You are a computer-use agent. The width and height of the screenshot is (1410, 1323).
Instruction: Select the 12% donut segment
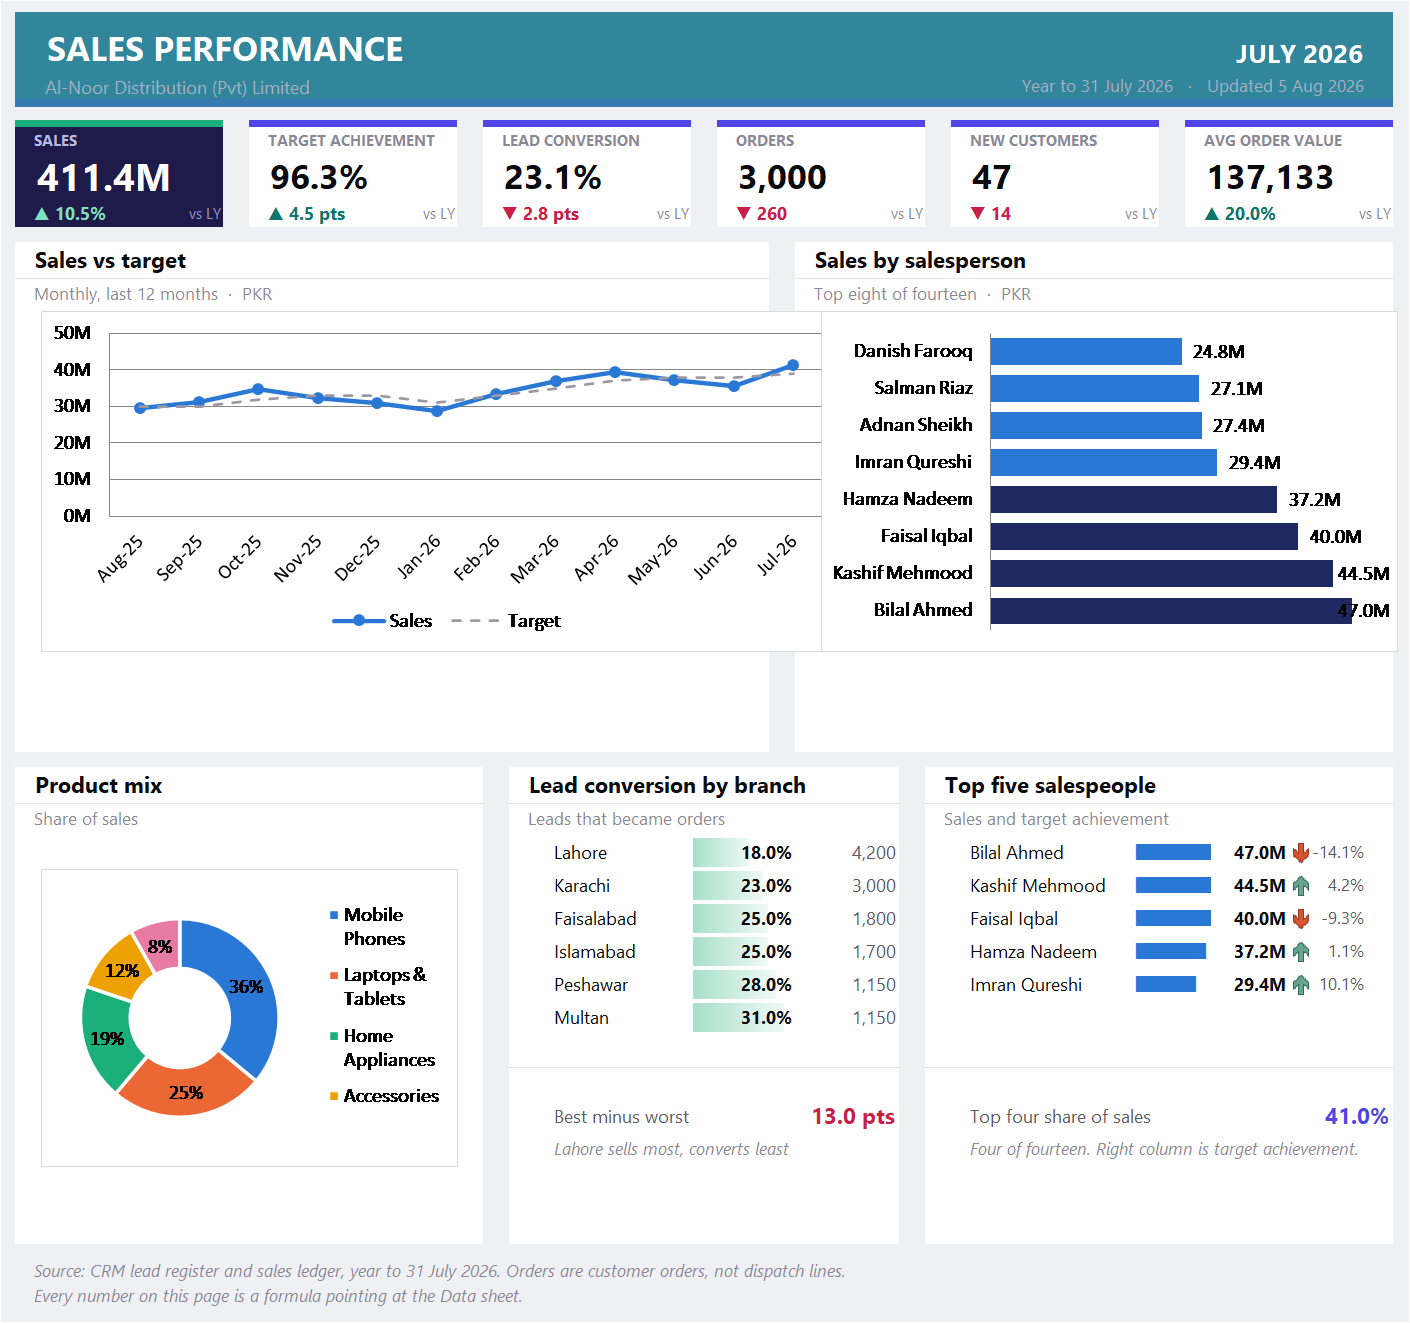pyautogui.click(x=121, y=968)
